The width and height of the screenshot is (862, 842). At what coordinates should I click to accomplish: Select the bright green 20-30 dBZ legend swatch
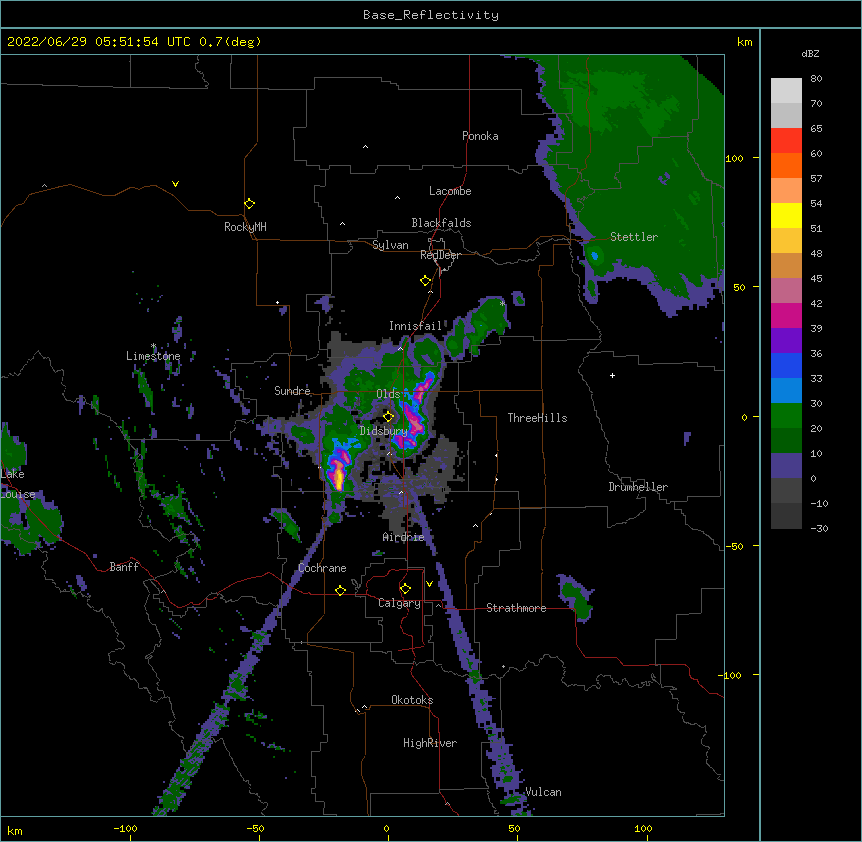pos(786,416)
